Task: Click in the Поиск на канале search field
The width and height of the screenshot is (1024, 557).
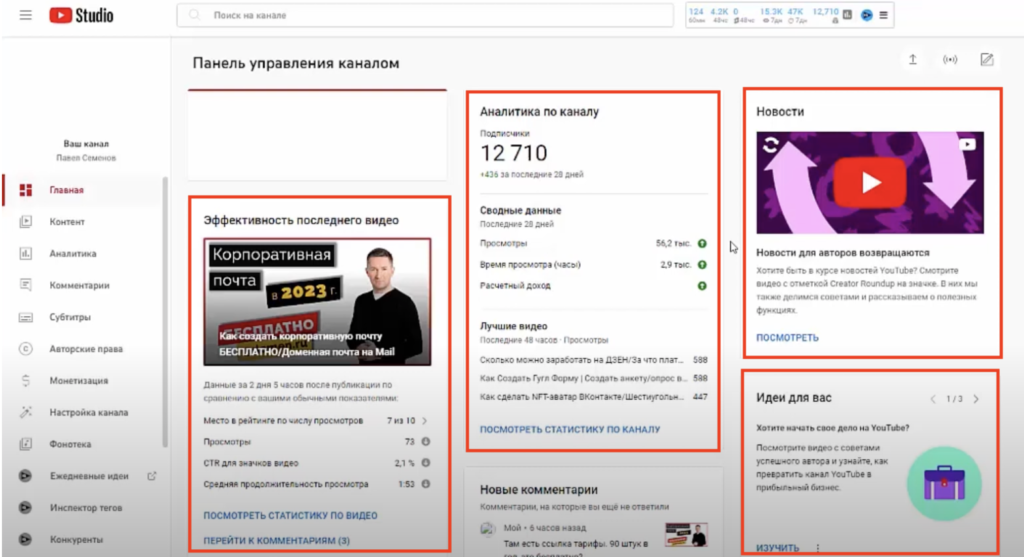Action: click(x=430, y=16)
